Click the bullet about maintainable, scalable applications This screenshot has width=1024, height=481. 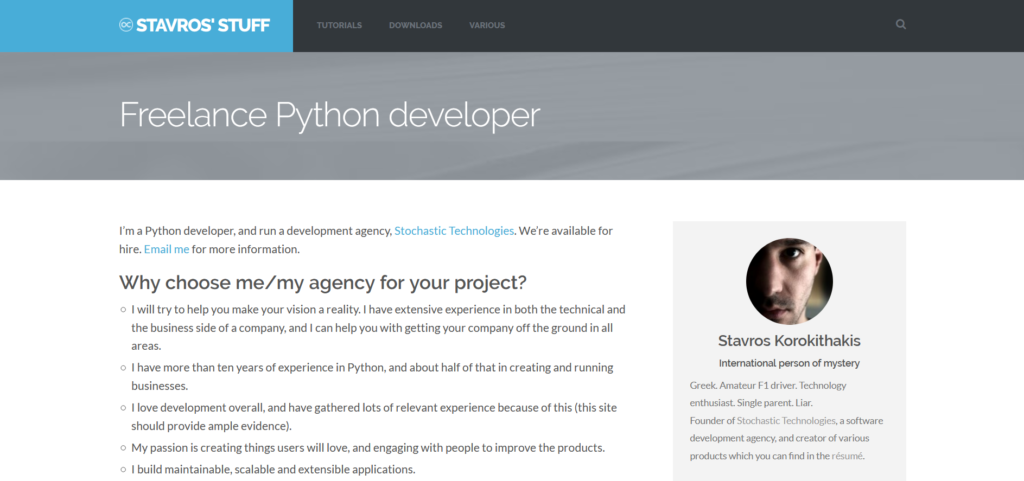[x=273, y=469]
